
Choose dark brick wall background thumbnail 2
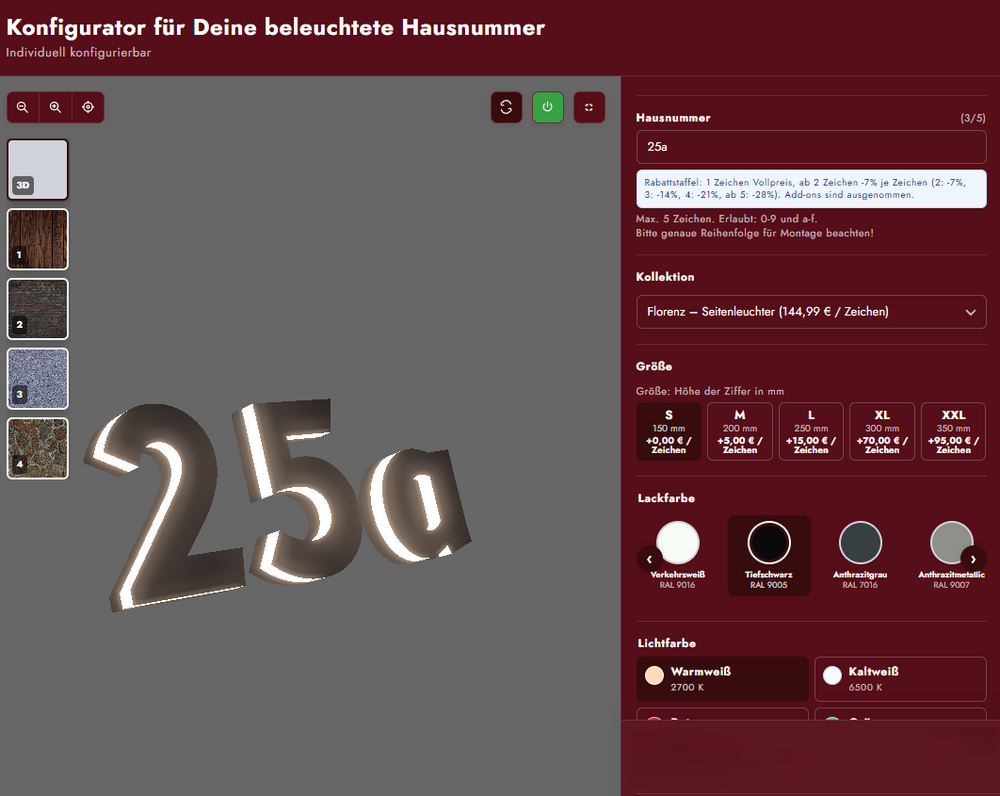(x=38, y=309)
